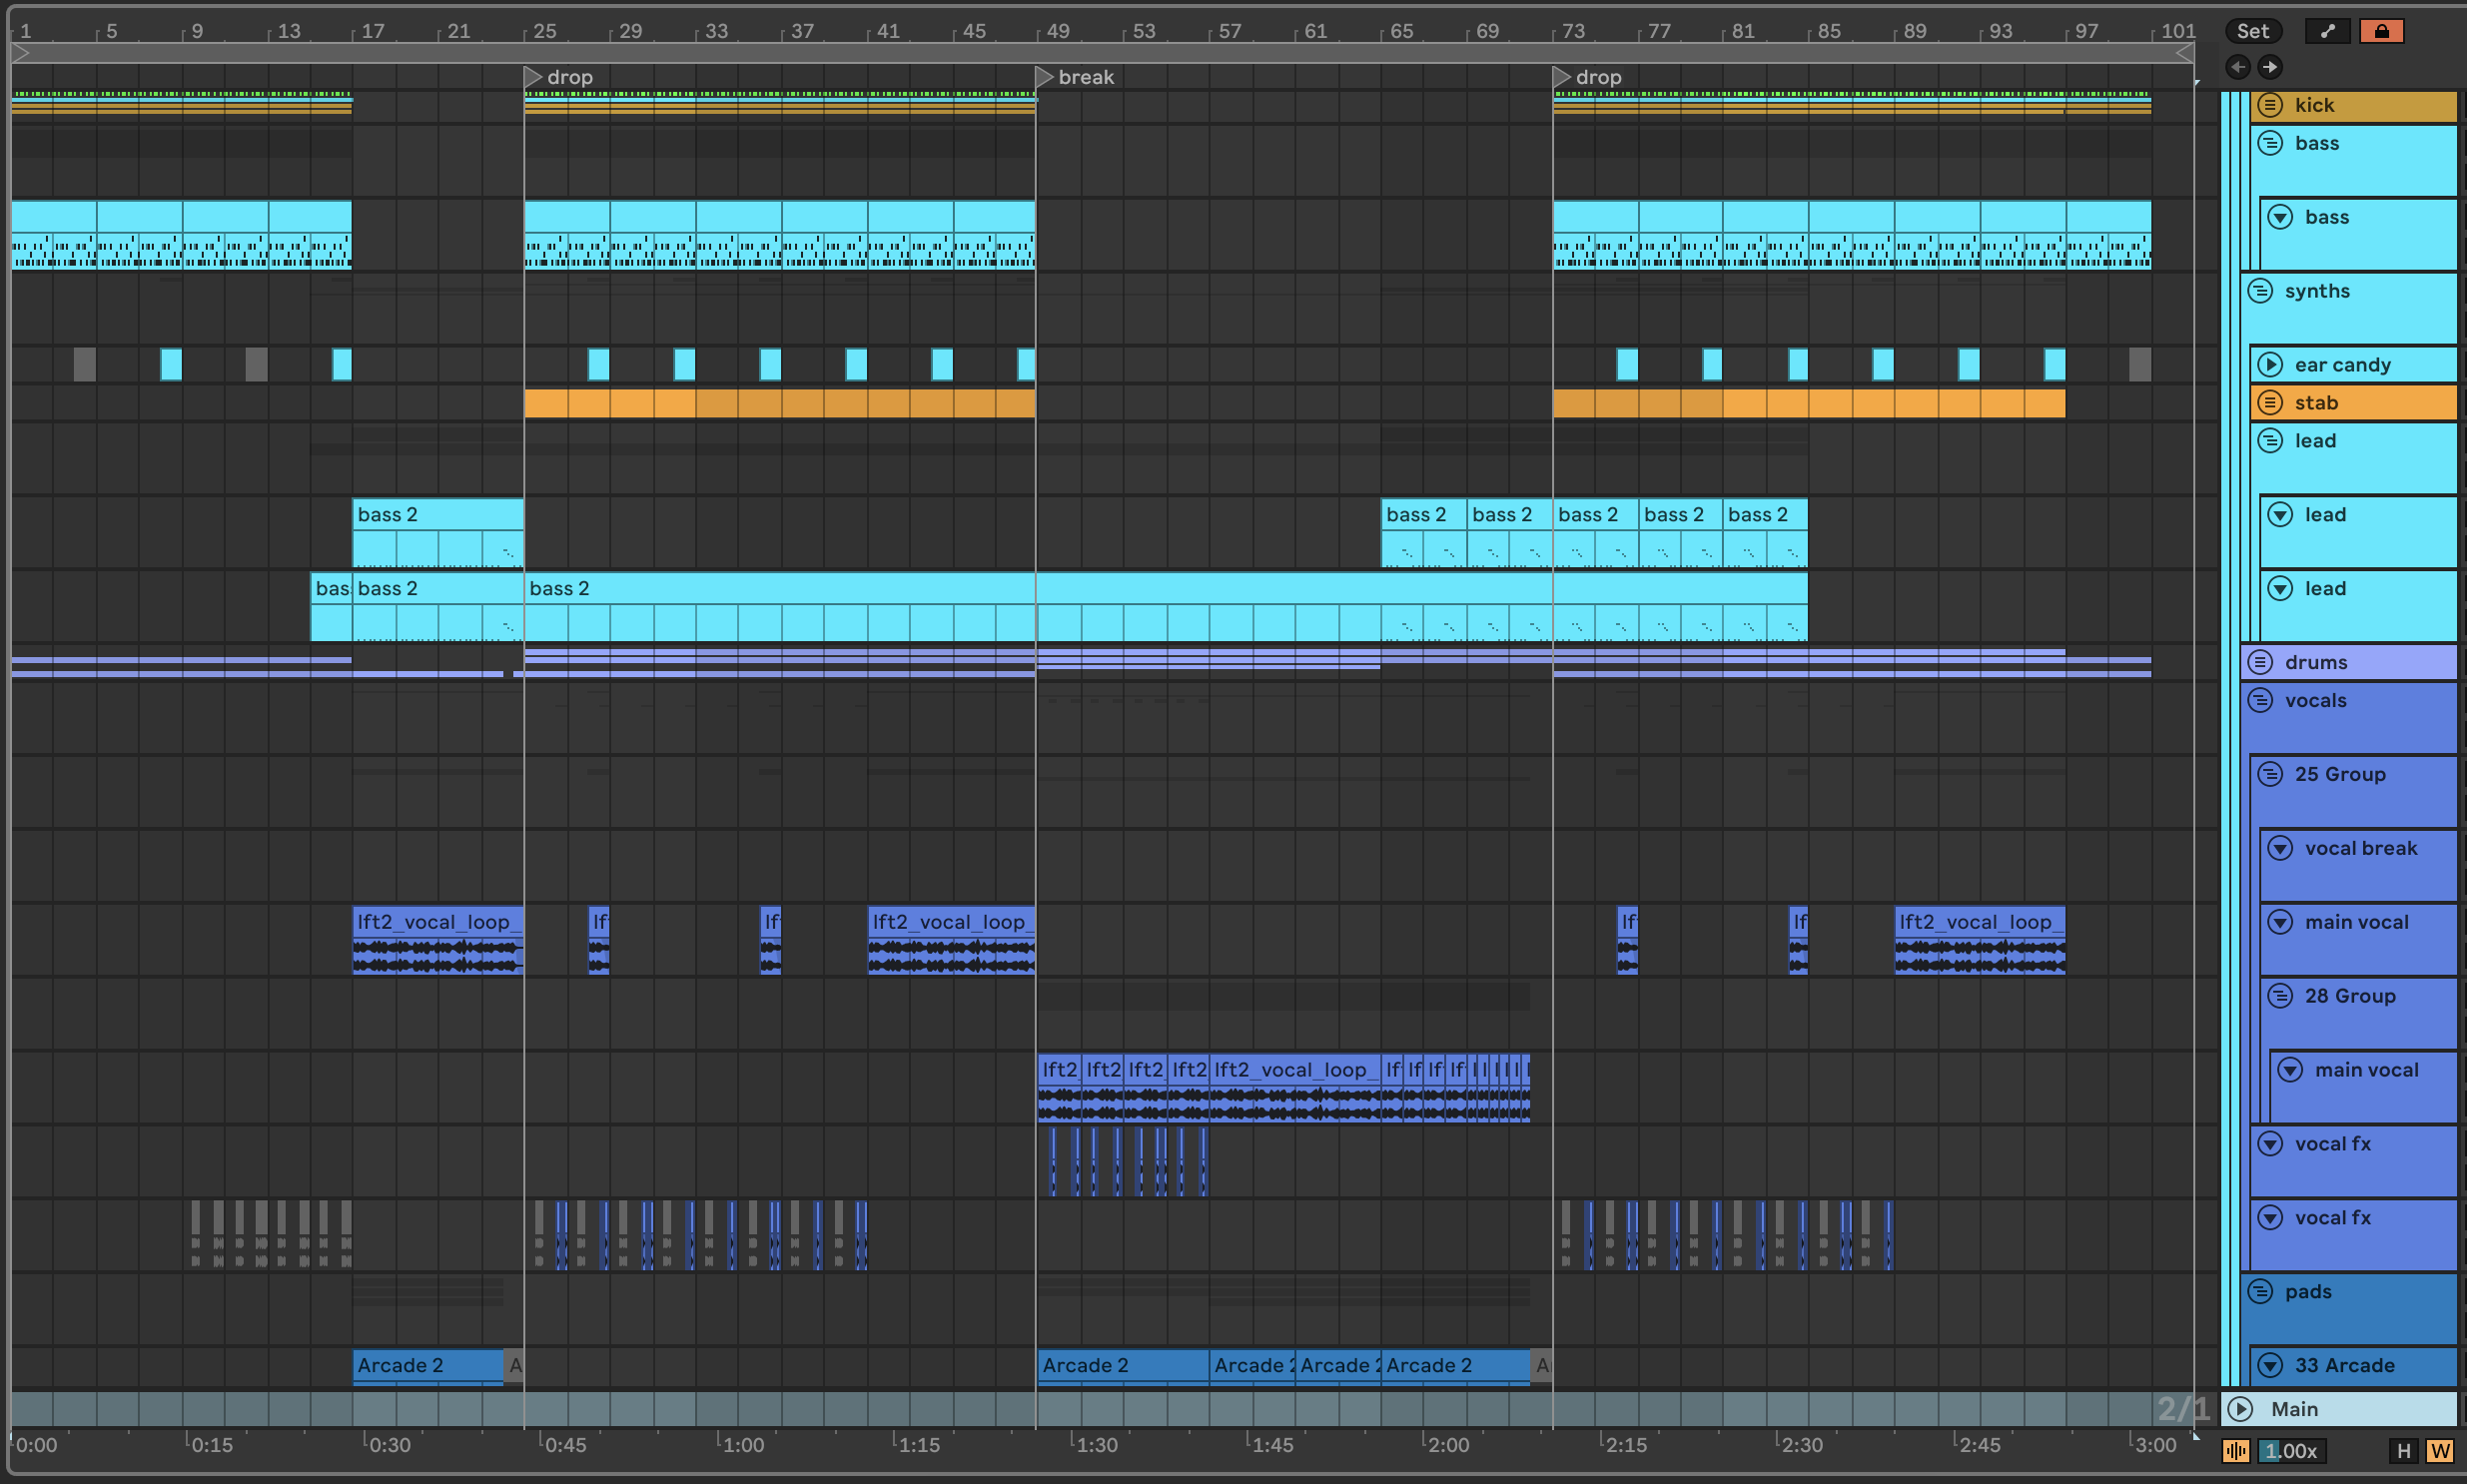
Task: Unfold the stab group track
Action: (x=2270, y=403)
